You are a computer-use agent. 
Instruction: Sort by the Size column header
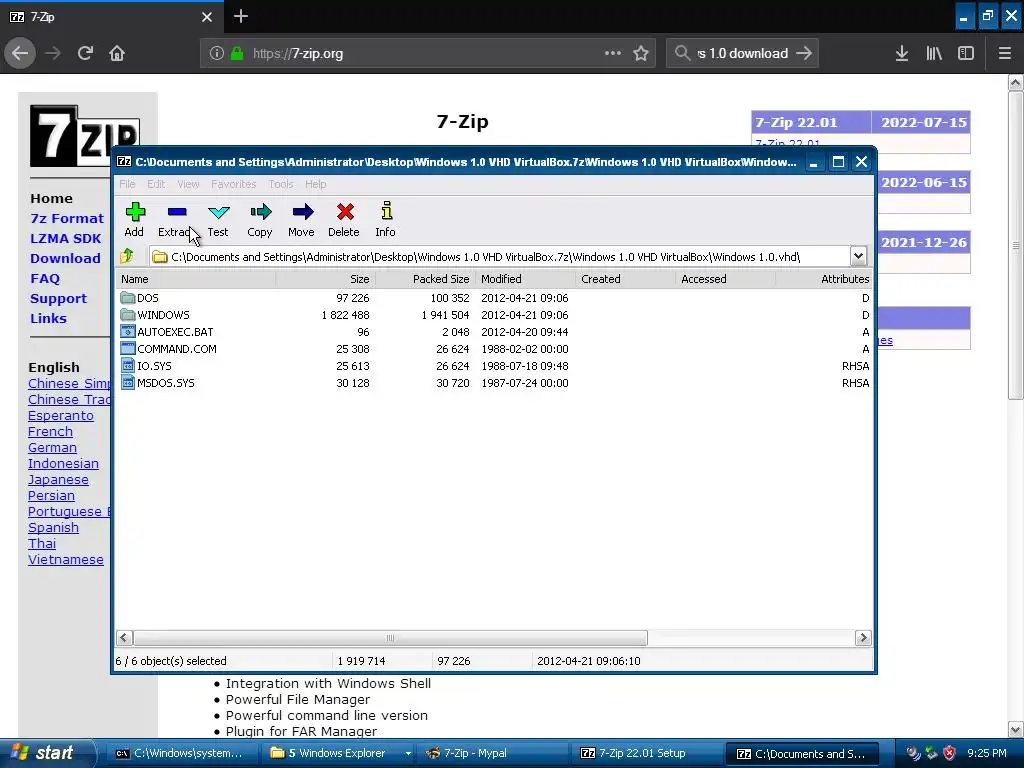325,279
